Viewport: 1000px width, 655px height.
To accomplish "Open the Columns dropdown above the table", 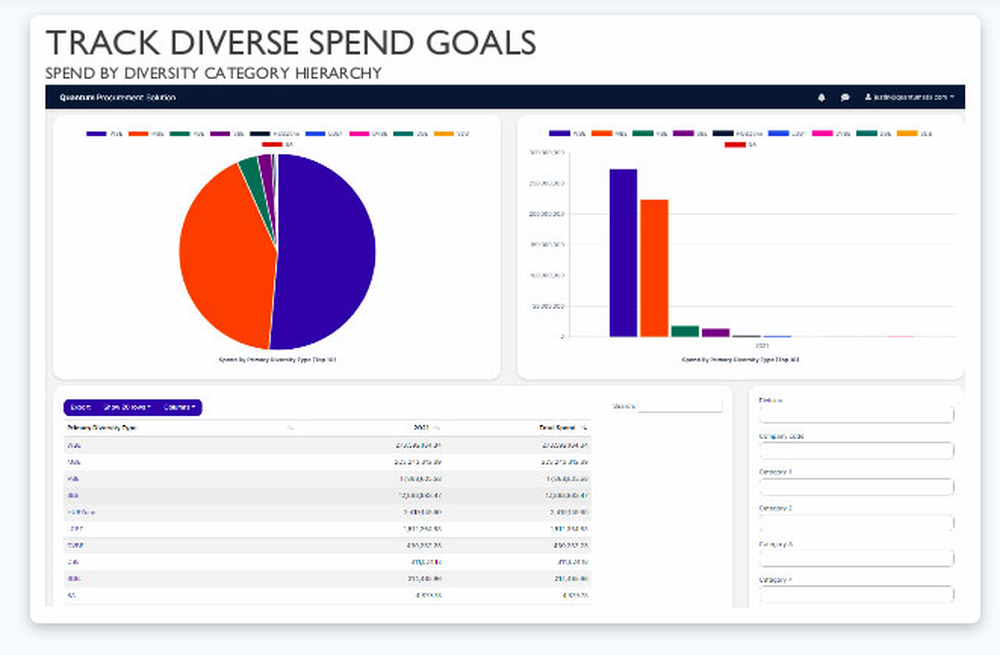I will pyautogui.click(x=181, y=407).
